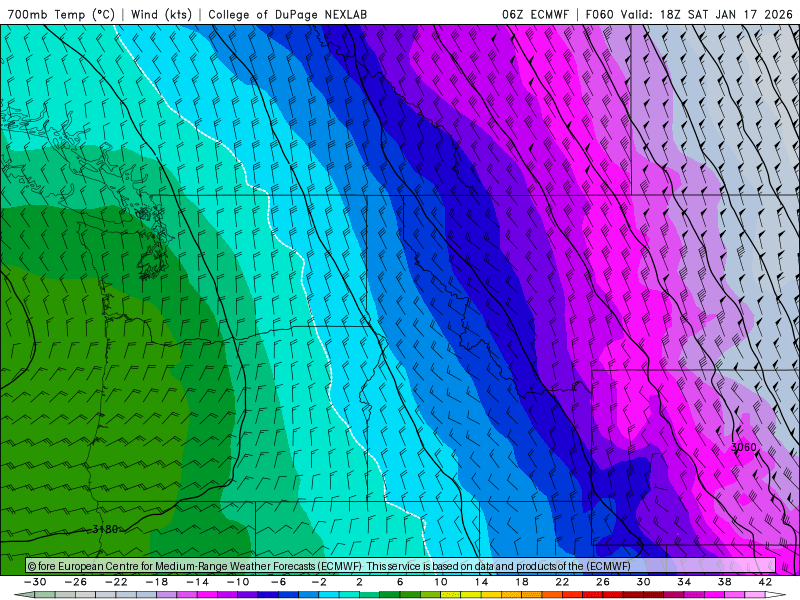
Task: Click the ECMWF copyright notice banner
Action: 401,565
